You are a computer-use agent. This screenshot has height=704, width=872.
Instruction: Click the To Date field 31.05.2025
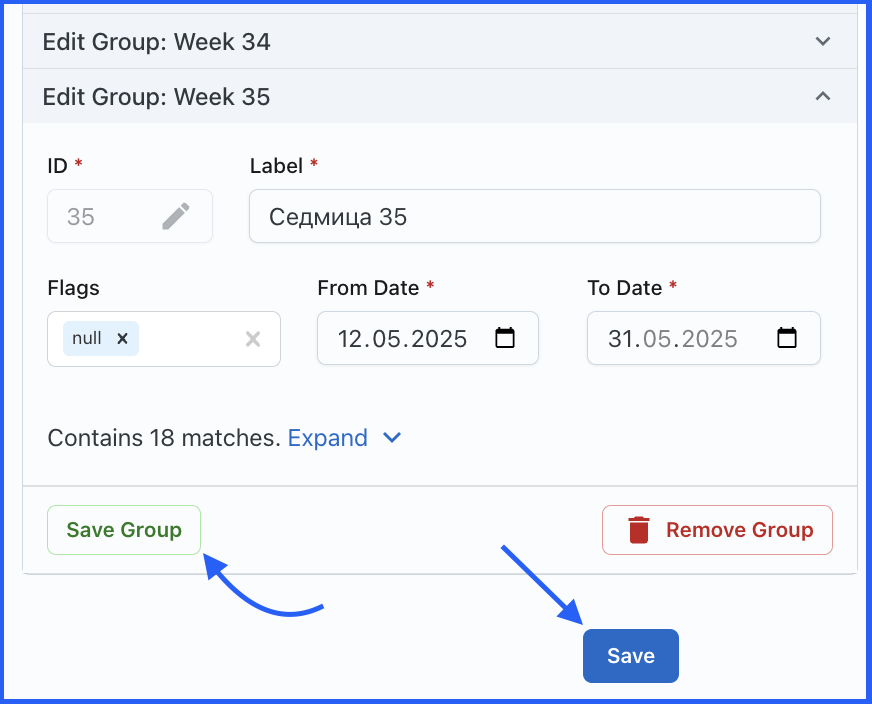coord(673,338)
